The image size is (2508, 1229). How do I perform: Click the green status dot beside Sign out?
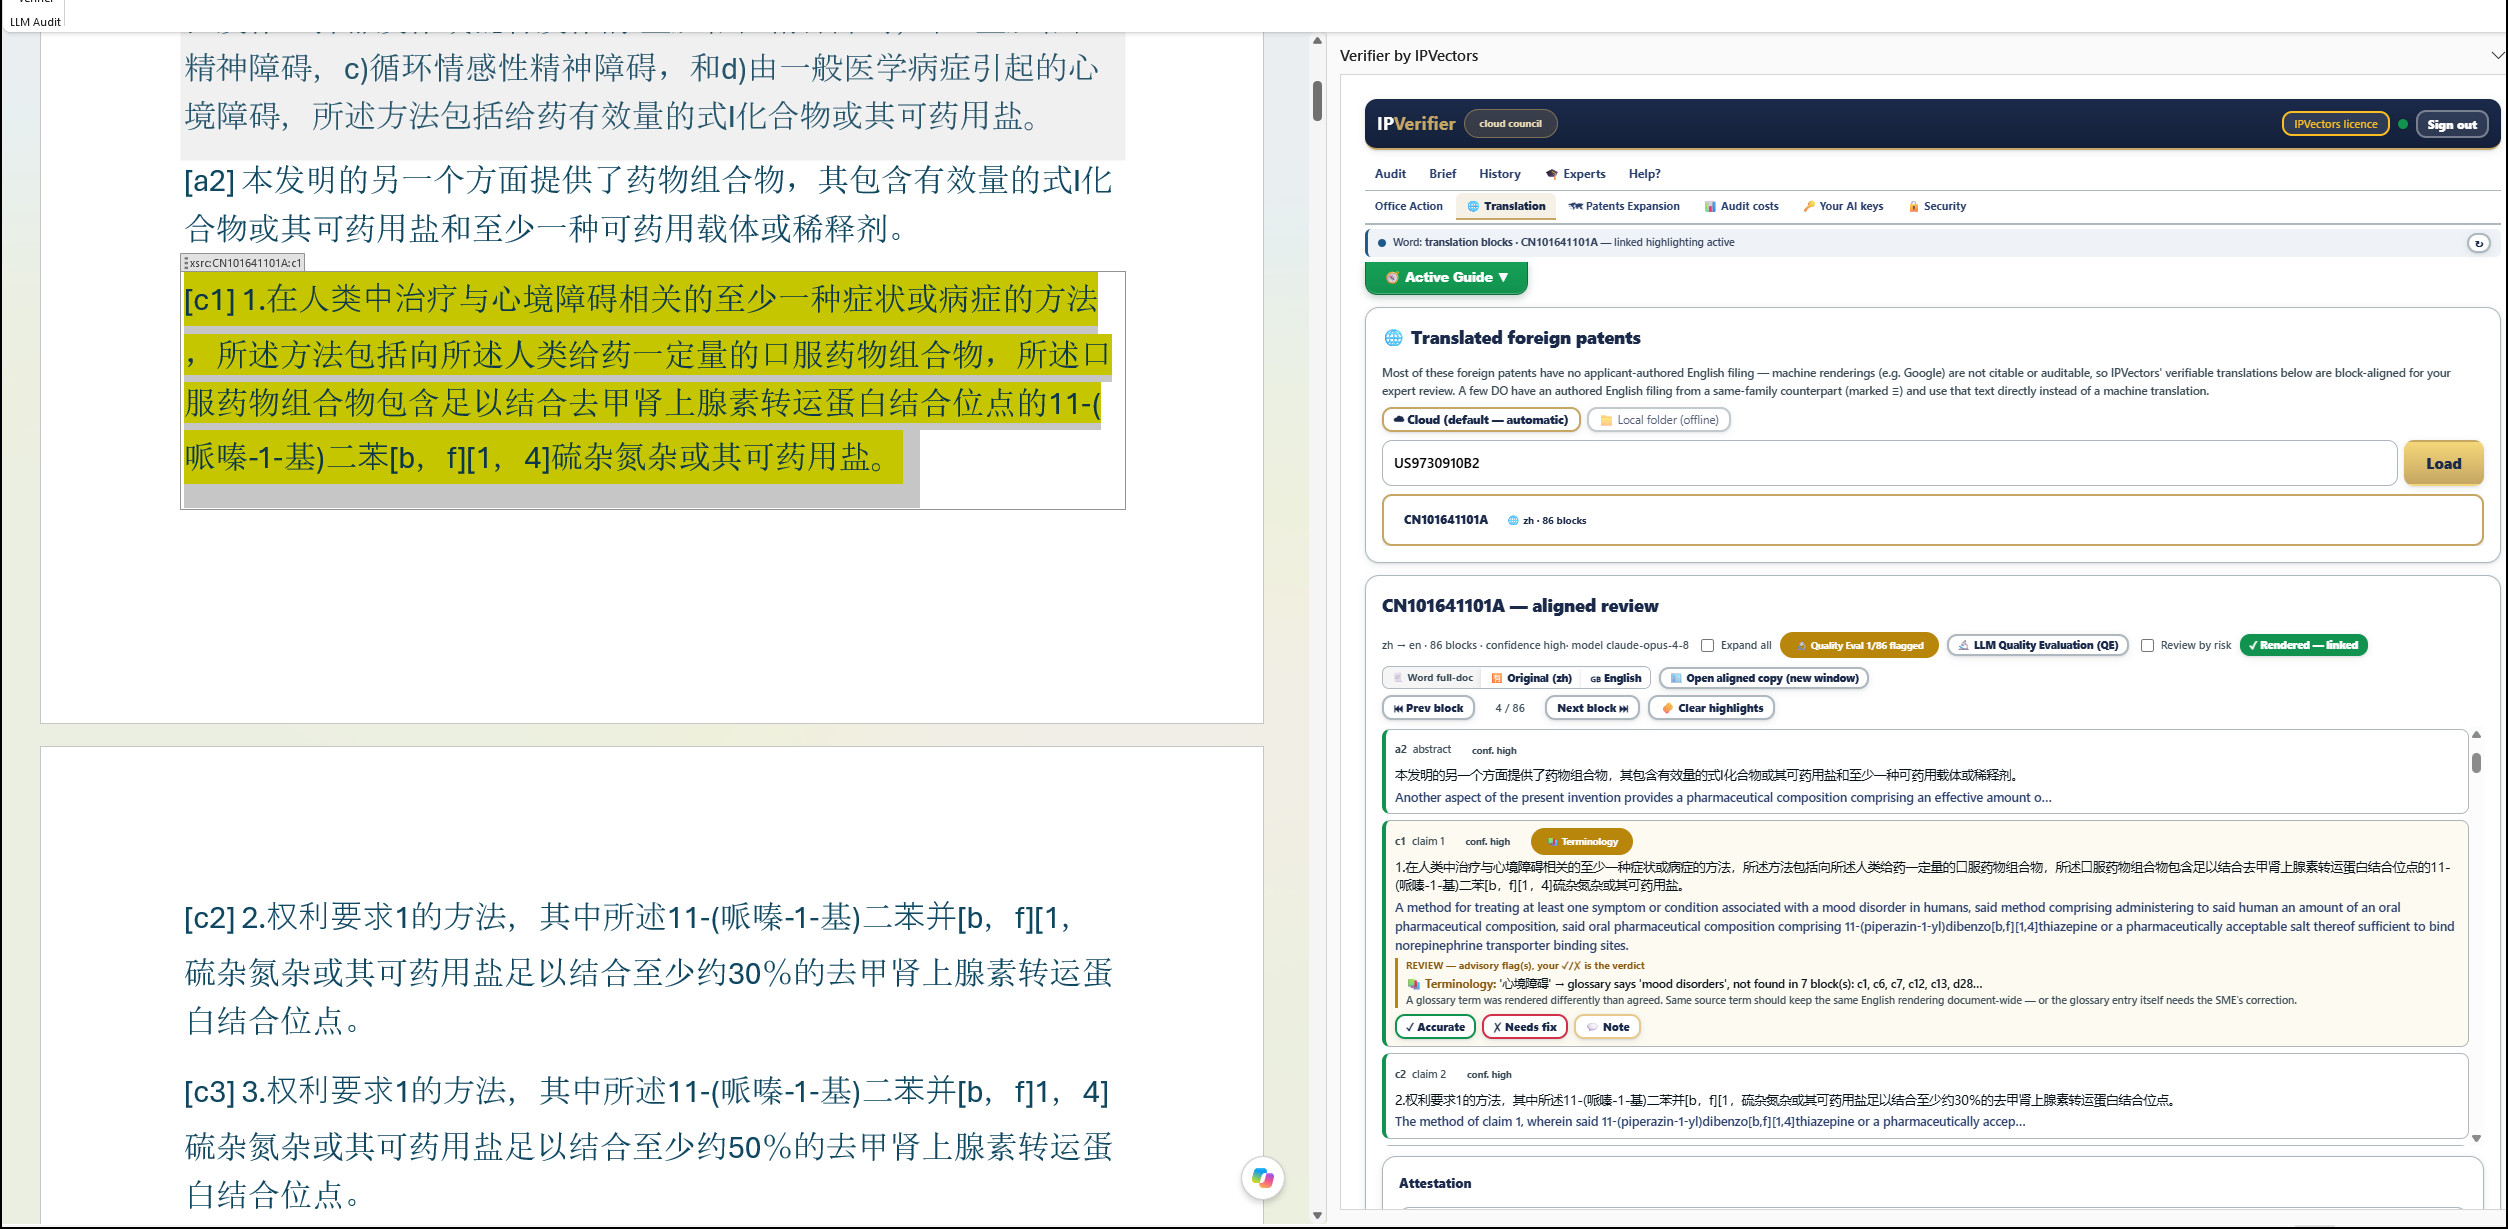(2403, 124)
